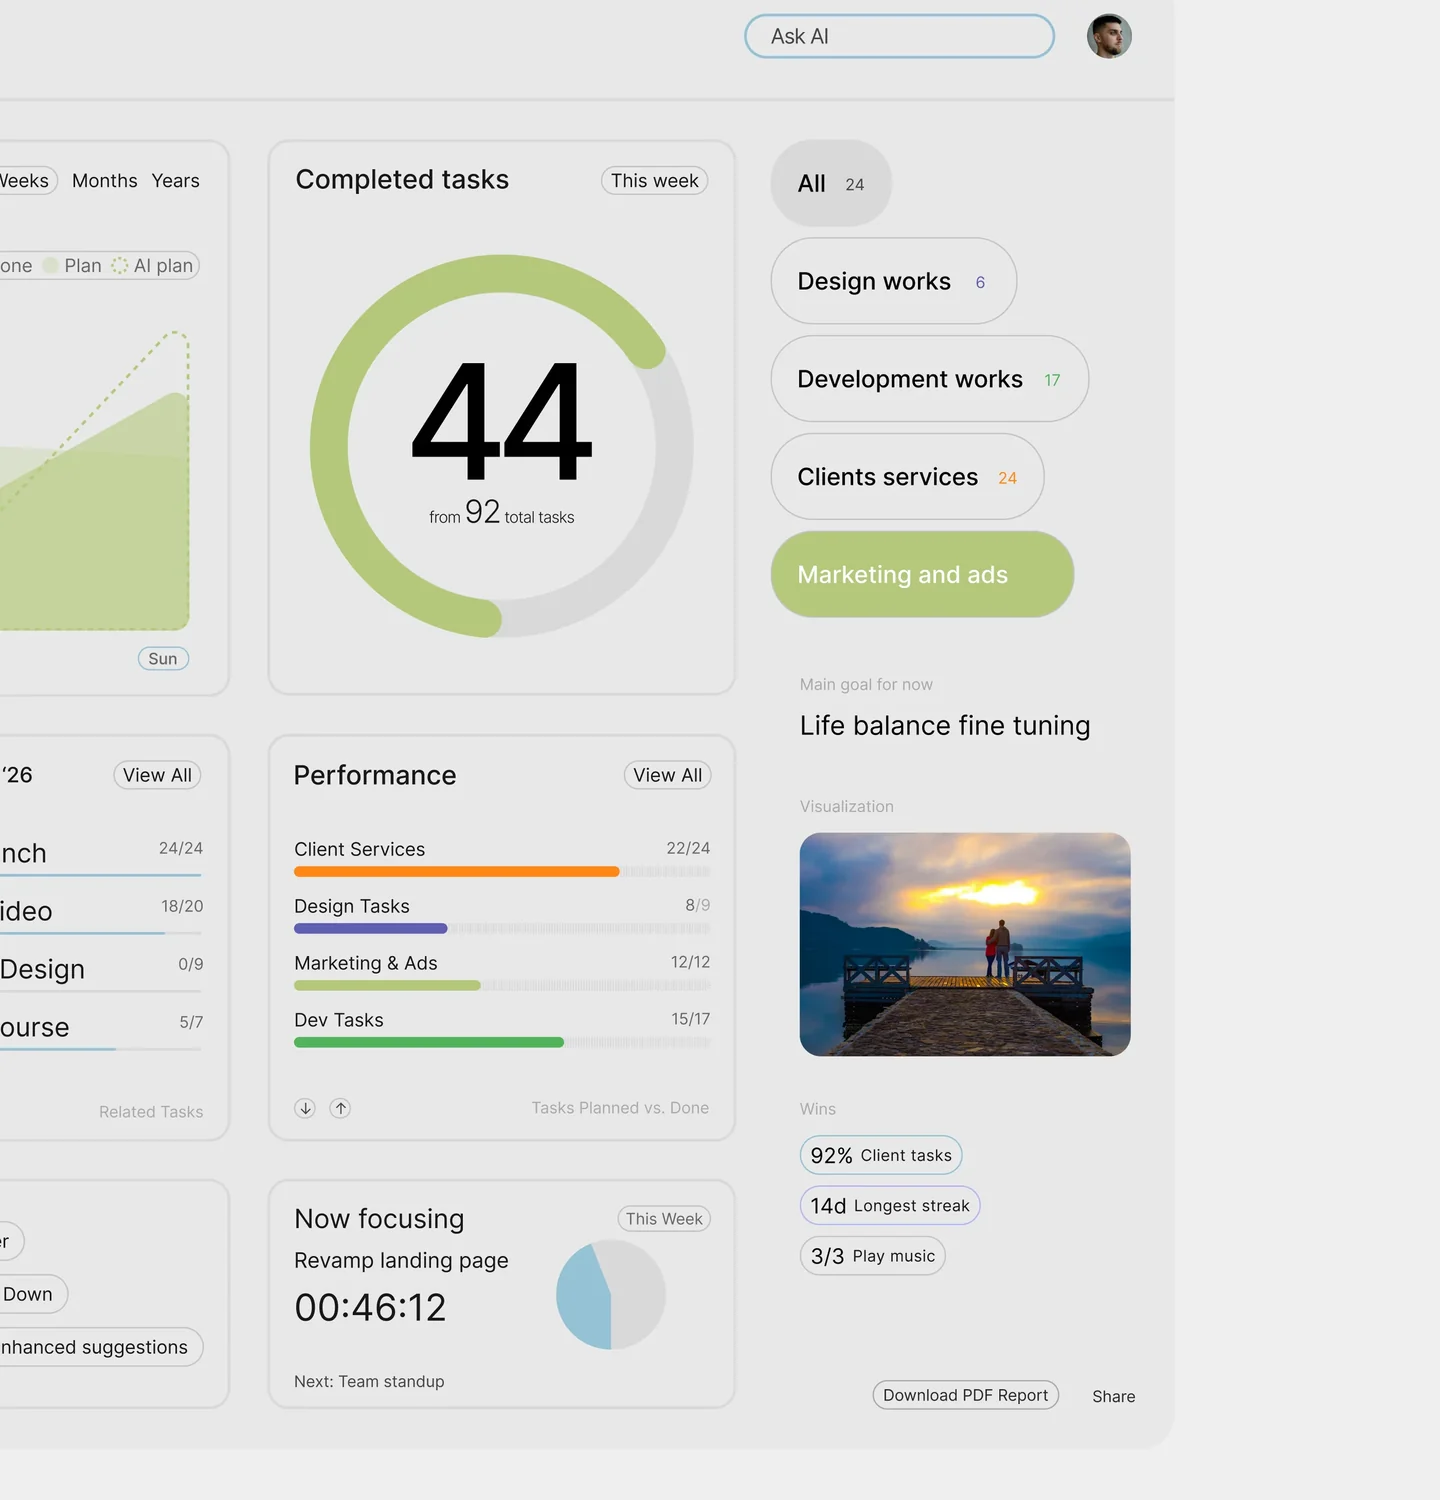Click View All in Performance card

pyautogui.click(x=668, y=775)
